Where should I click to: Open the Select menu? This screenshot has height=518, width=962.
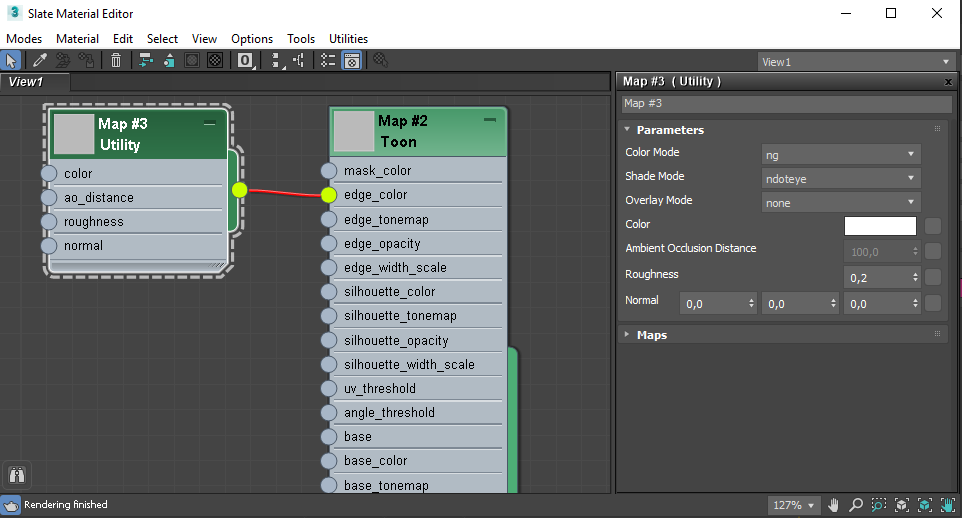pyautogui.click(x=162, y=39)
